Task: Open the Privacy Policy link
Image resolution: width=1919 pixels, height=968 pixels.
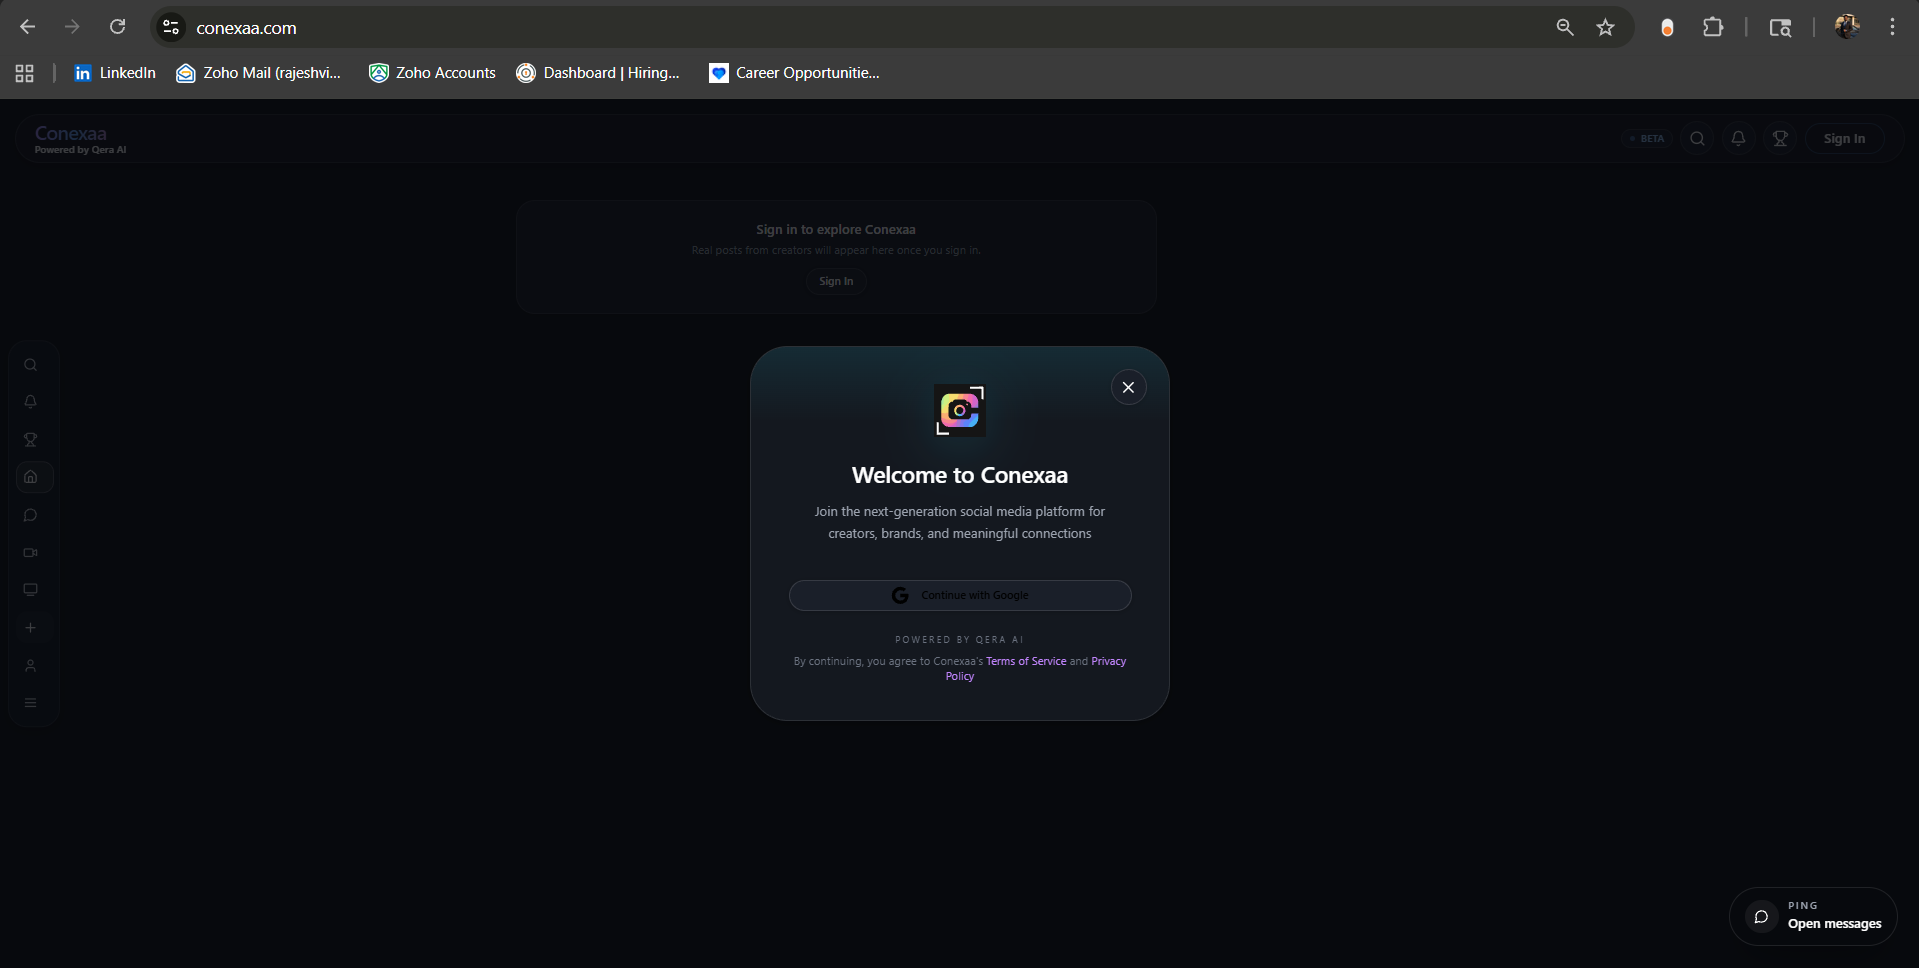Action: pos(1108,661)
